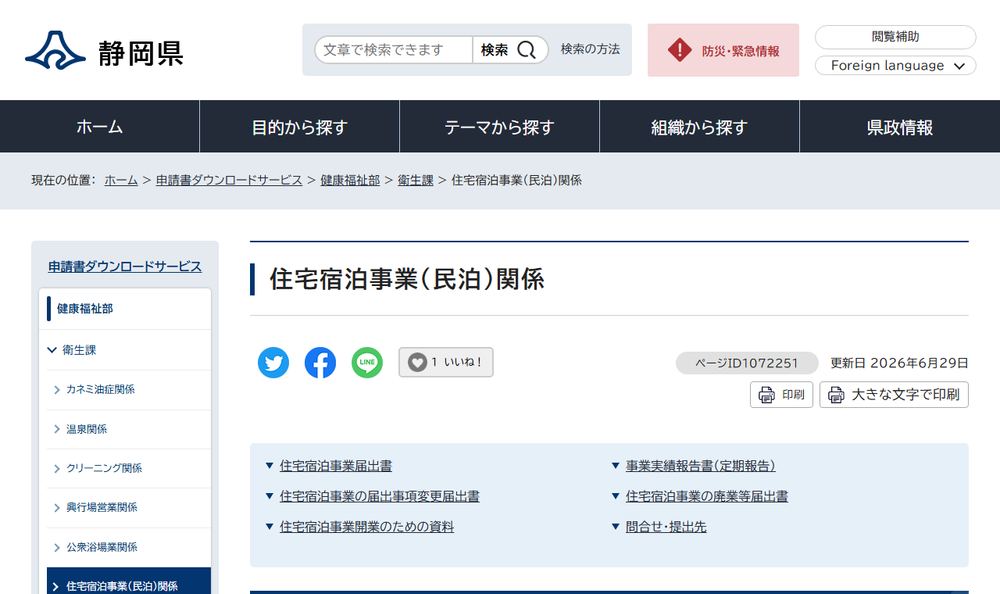The width and height of the screenshot is (1000, 594).
Task: Click 大きな文字で印刷 button
Action: (893, 394)
